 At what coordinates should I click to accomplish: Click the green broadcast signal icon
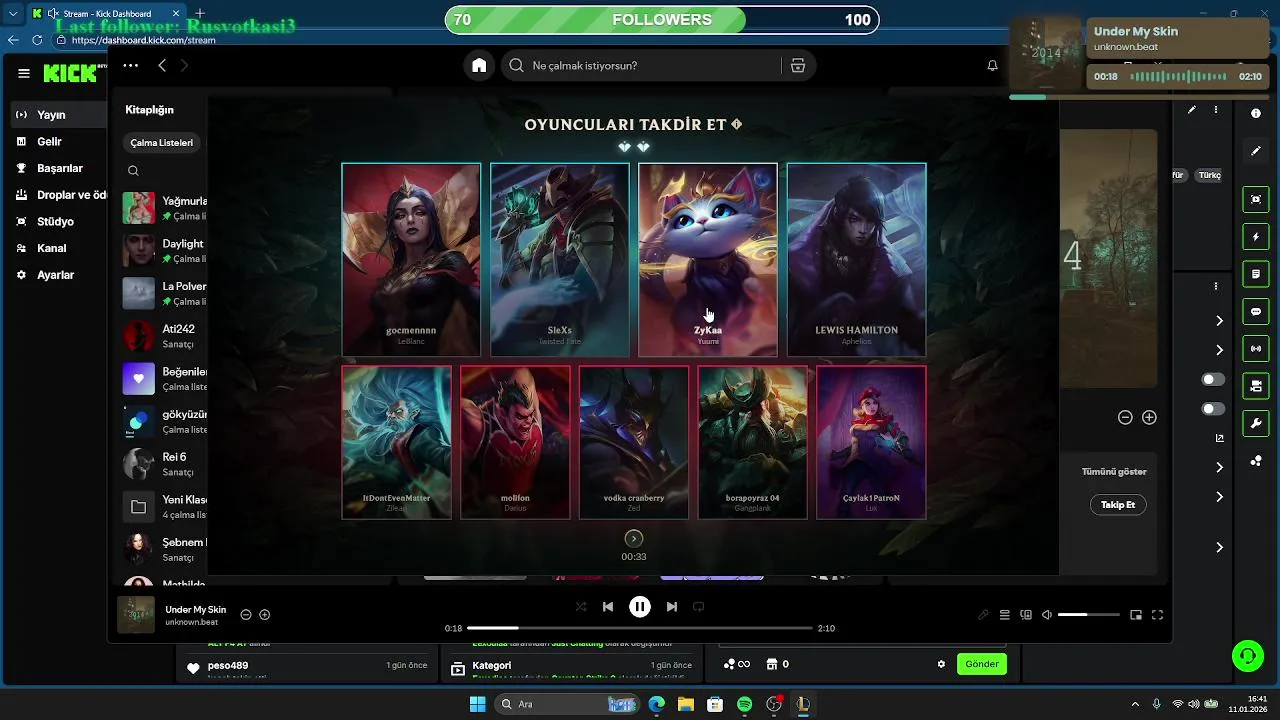click(1256, 349)
